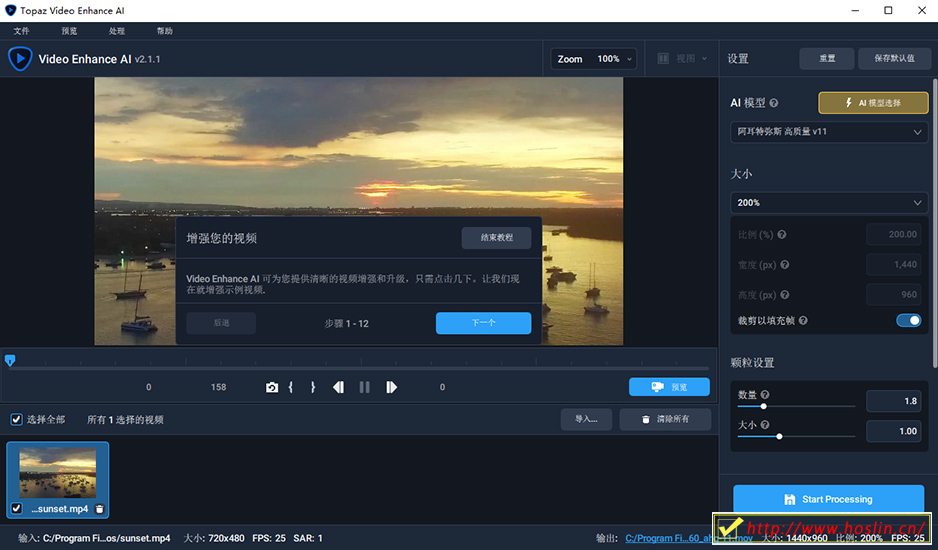The height and width of the screenshot is (550, 938).
Task: Open the 帮助 menu
Action: 165,31
